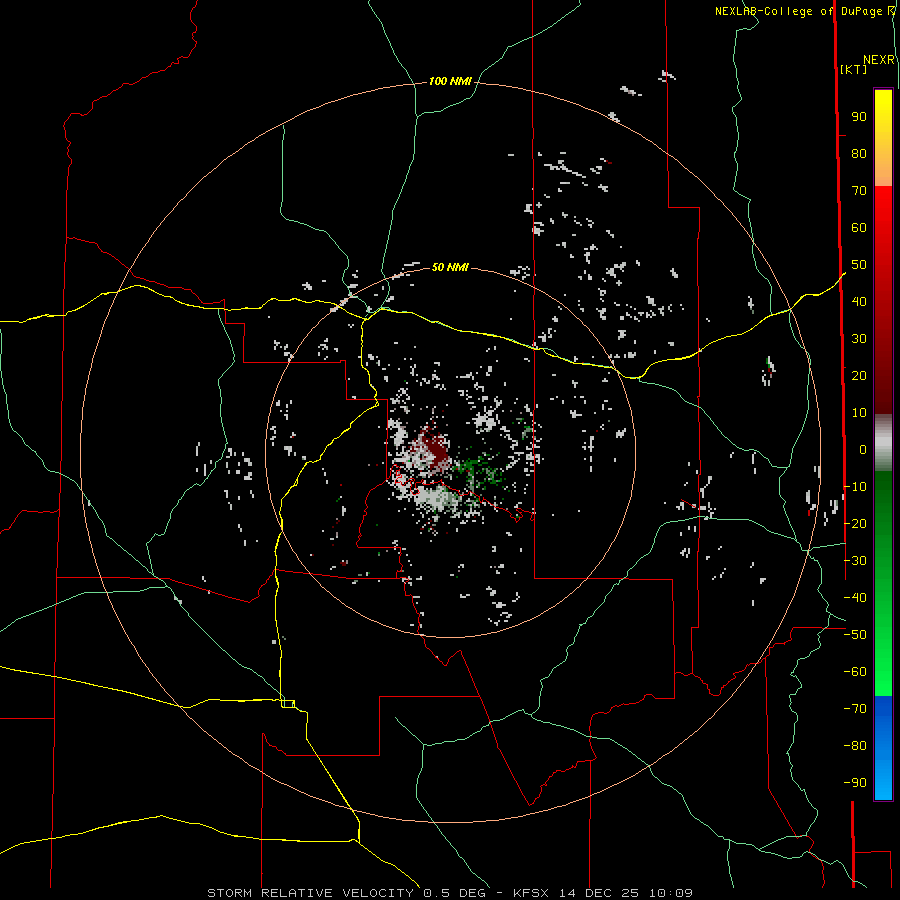
Task: Click the 100 NMI range ring label
Action: pyautogui.click(x=450, y=82)
